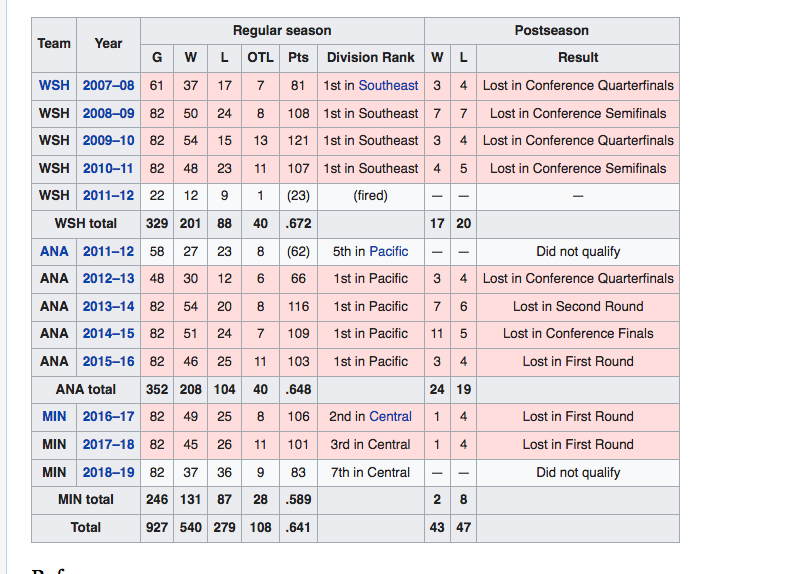Click the '(fired)' cell
Screen dimensions: 794x574
pyautogui.click(x=371, y=196)
